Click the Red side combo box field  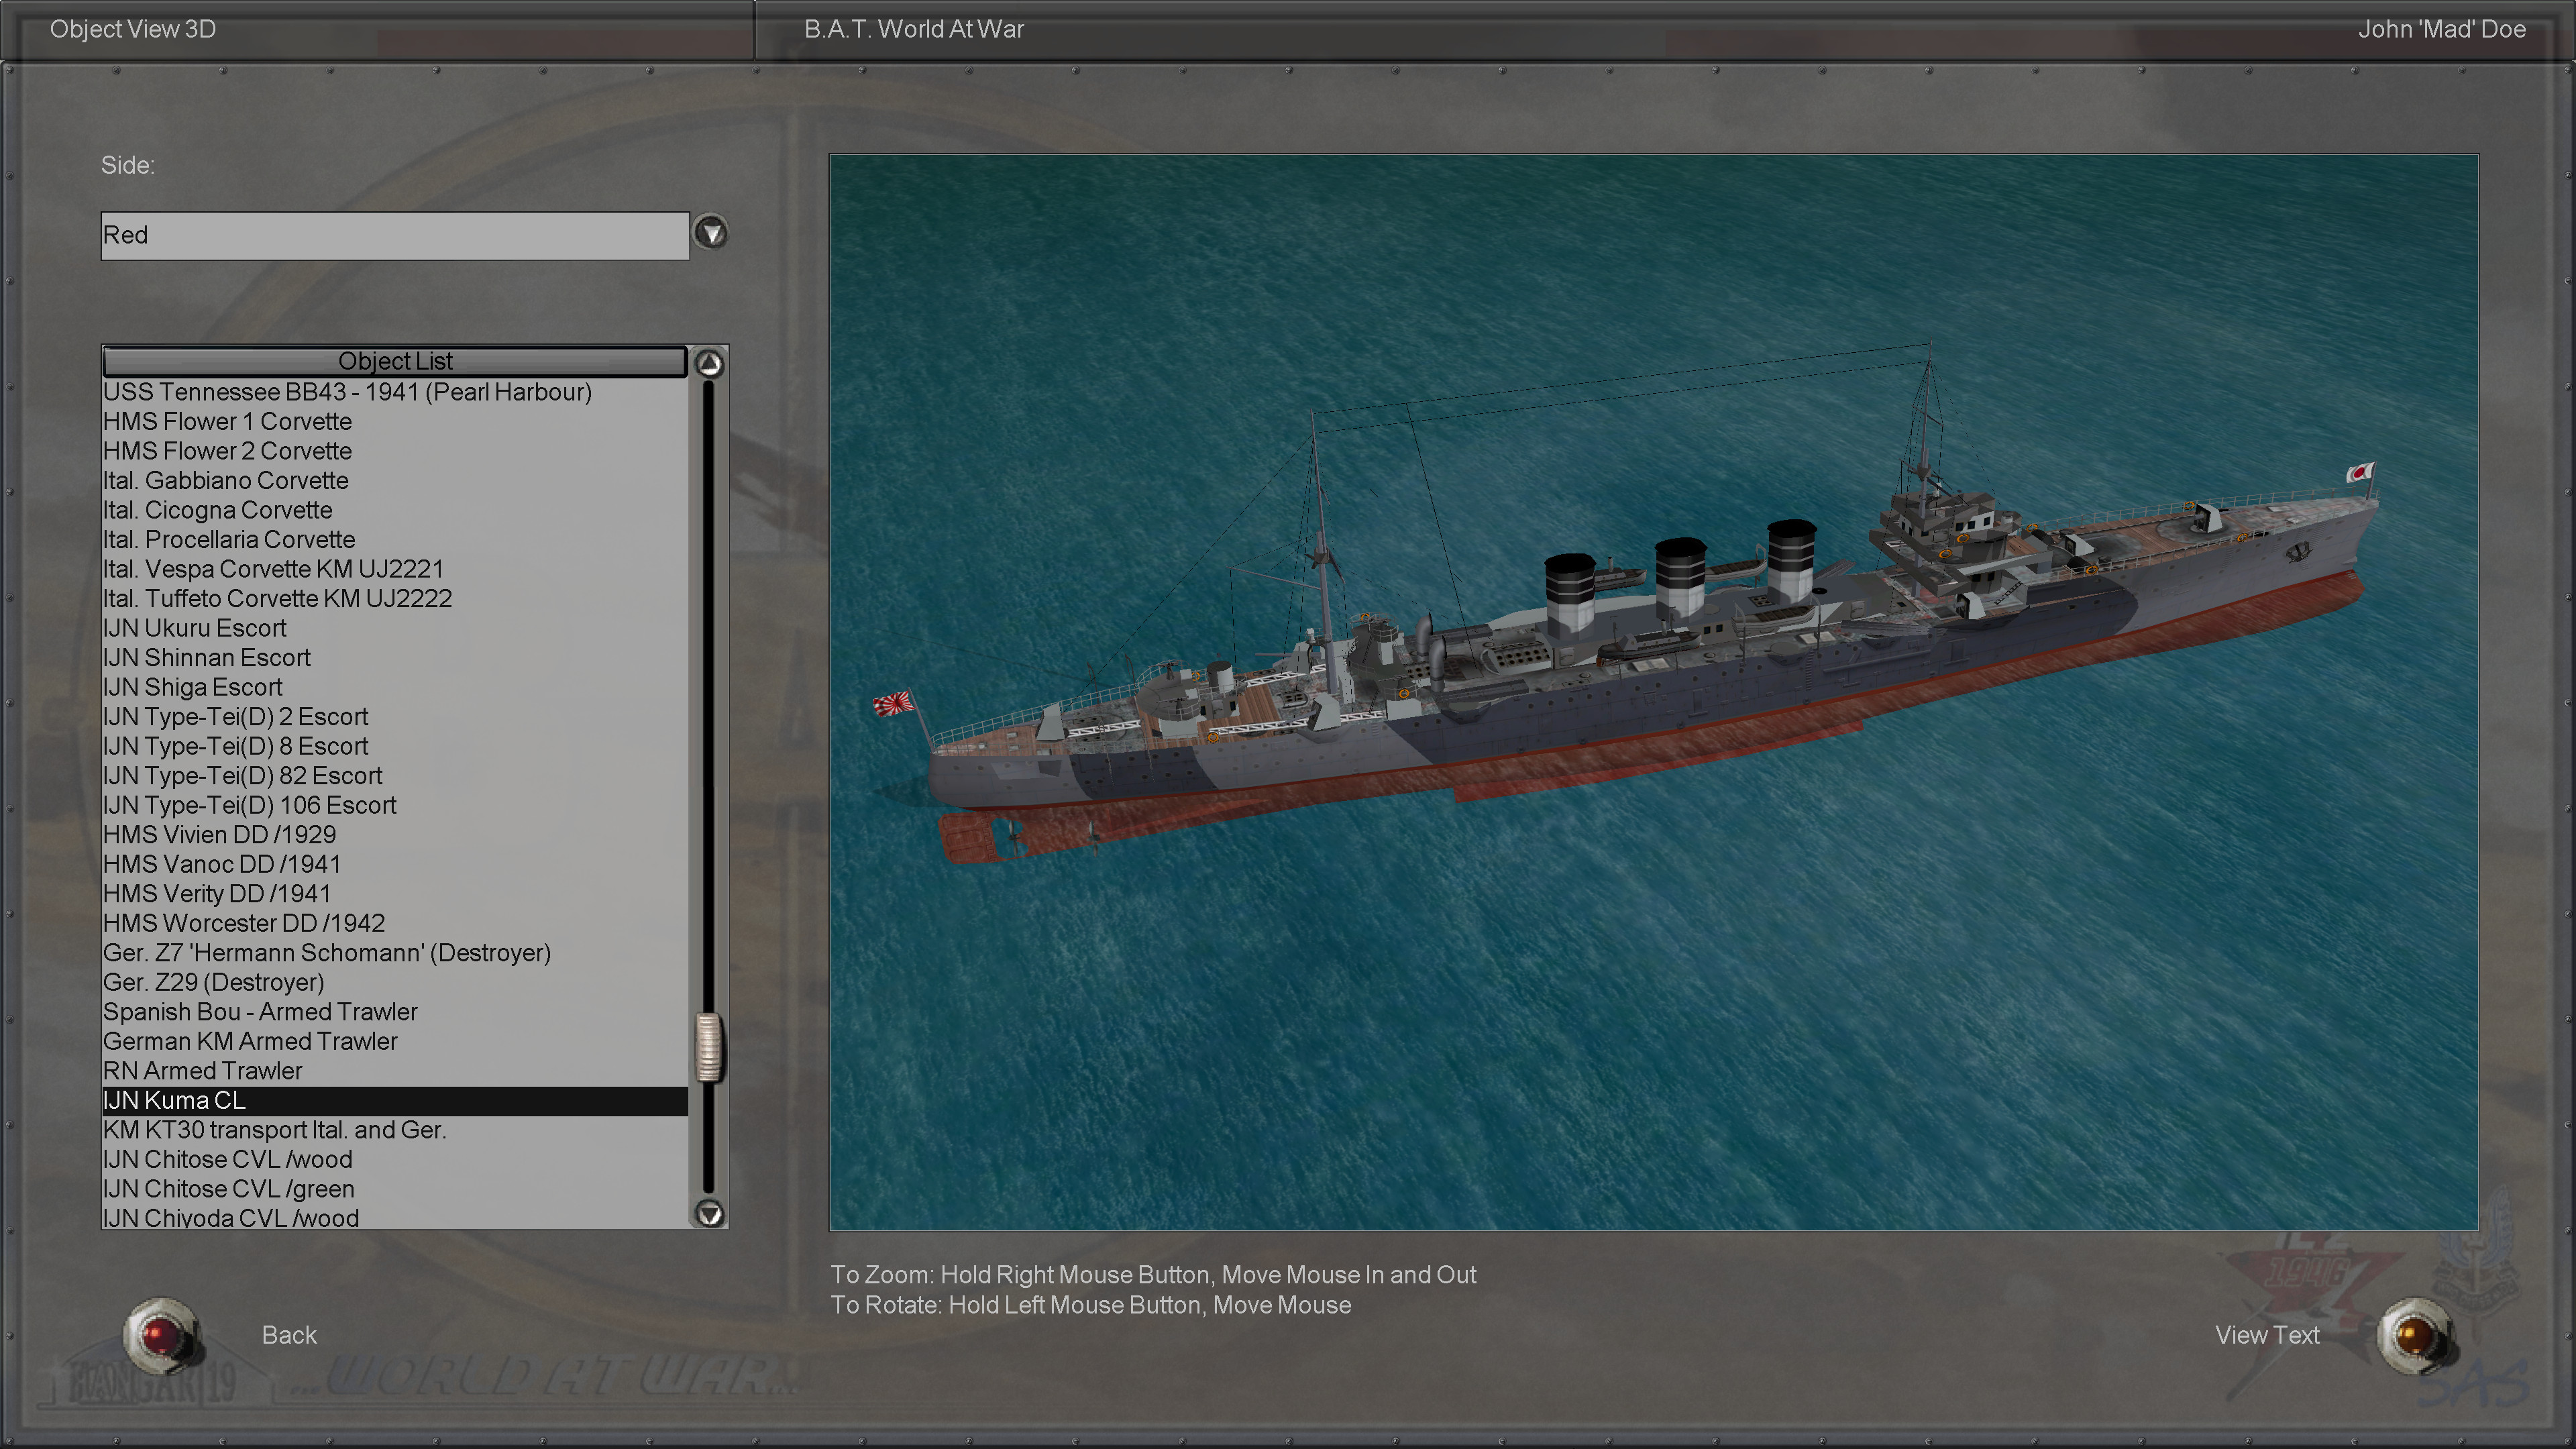coord(394,236)
